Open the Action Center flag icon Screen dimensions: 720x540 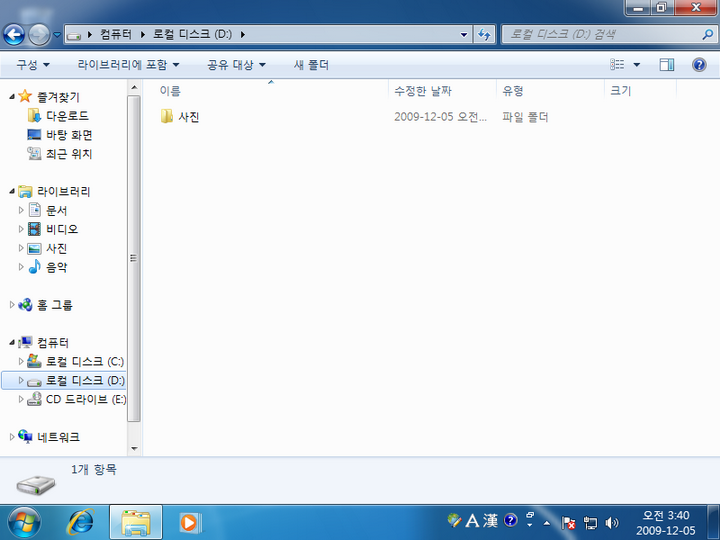coord(568,523)
